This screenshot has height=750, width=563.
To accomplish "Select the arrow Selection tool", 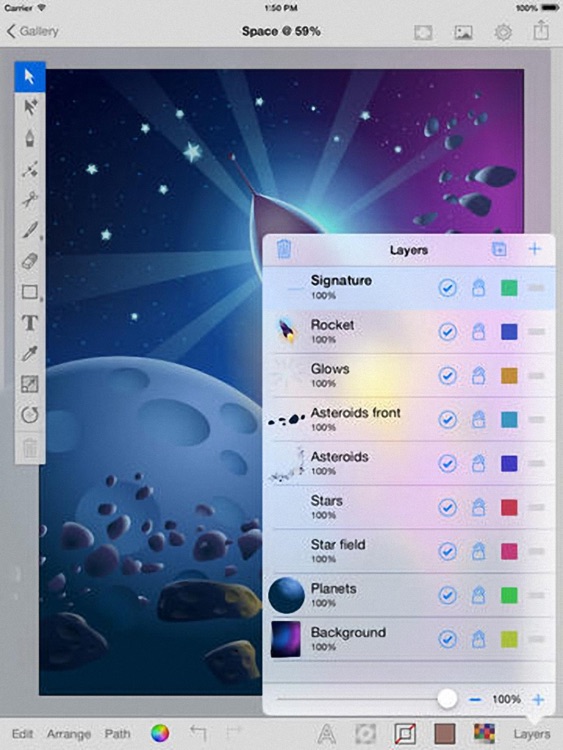I will [30, 77].
